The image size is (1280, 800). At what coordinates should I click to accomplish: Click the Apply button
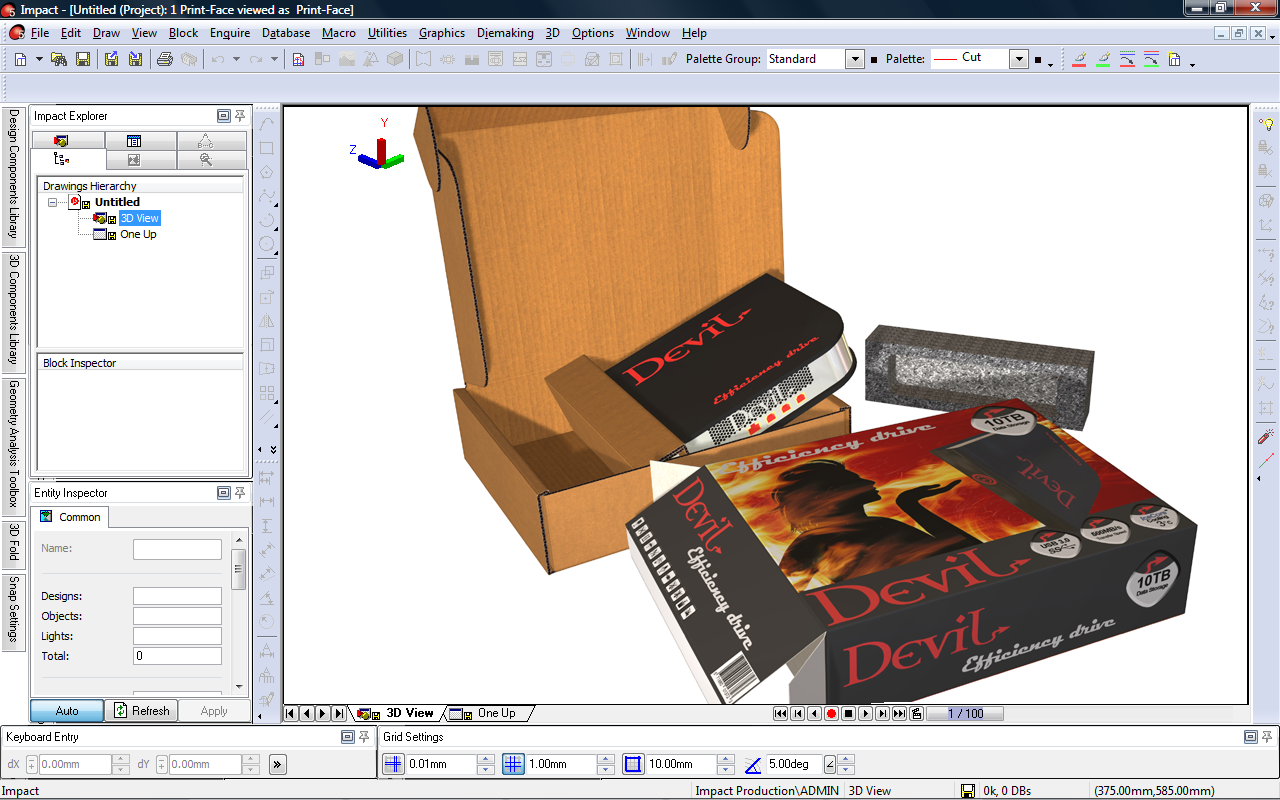pyautogui.click(x=214, y=711)
